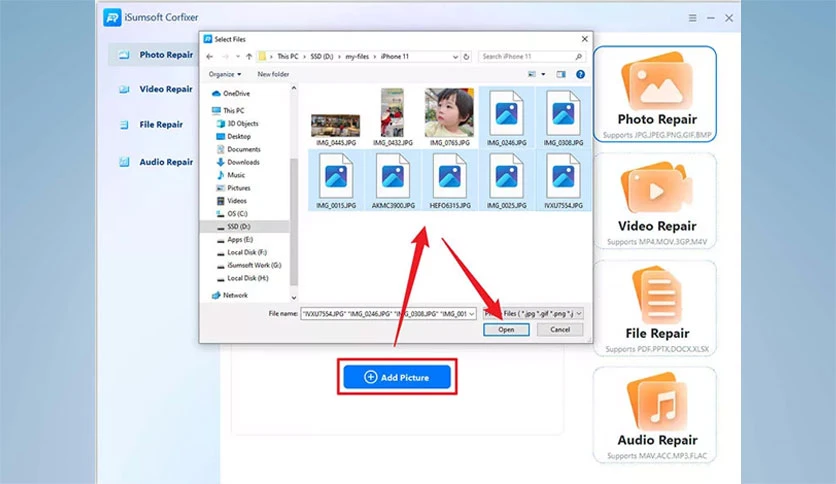Select Local Disk (F:) drive
The height and width of the screenshot is (484, 836).
click(x=242, y=252)
